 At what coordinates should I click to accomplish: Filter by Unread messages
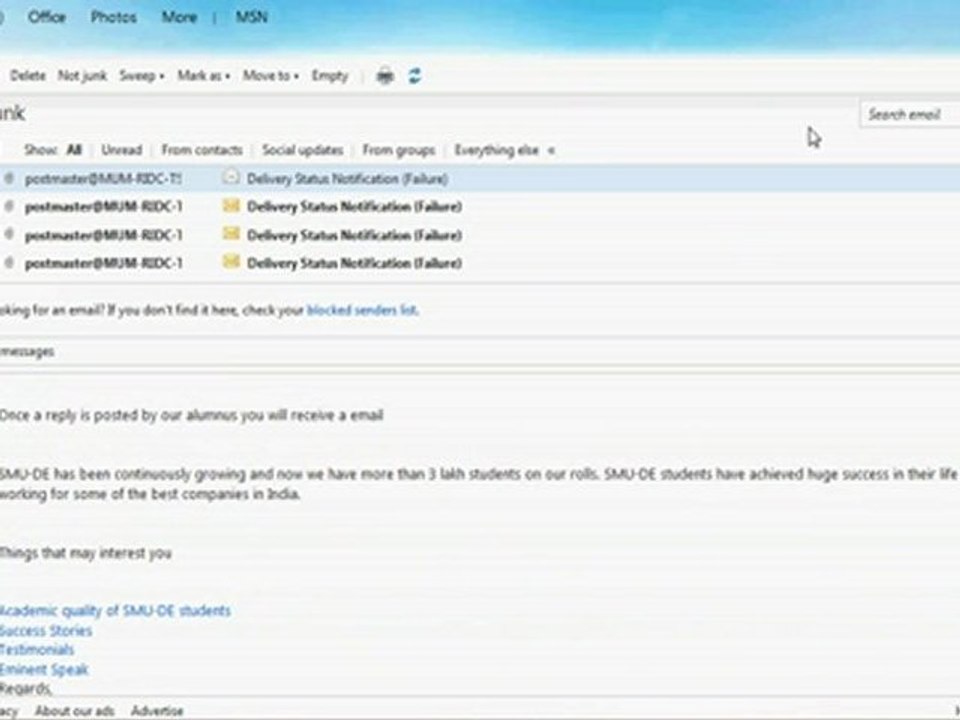pyautogui.click(x=121, y=150)
